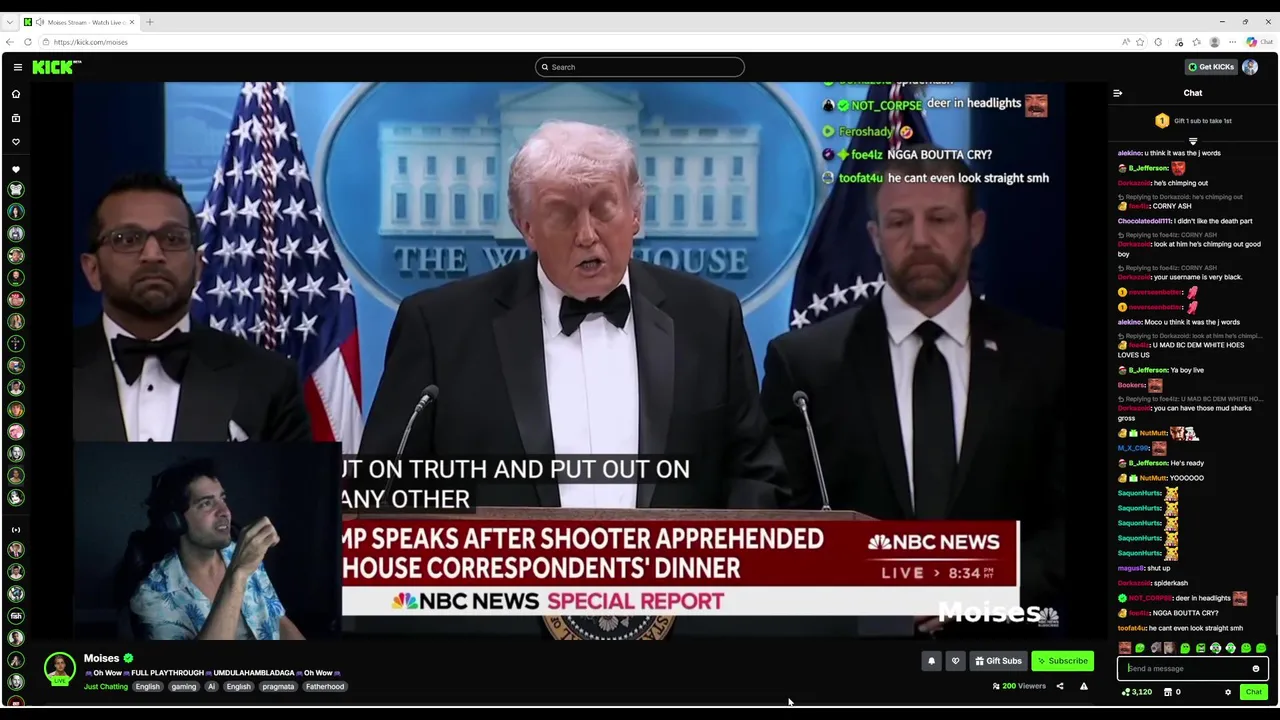Follow the channel with heart button
The height and width of the screenshot is (720, 1280).
tap(955, 661)
